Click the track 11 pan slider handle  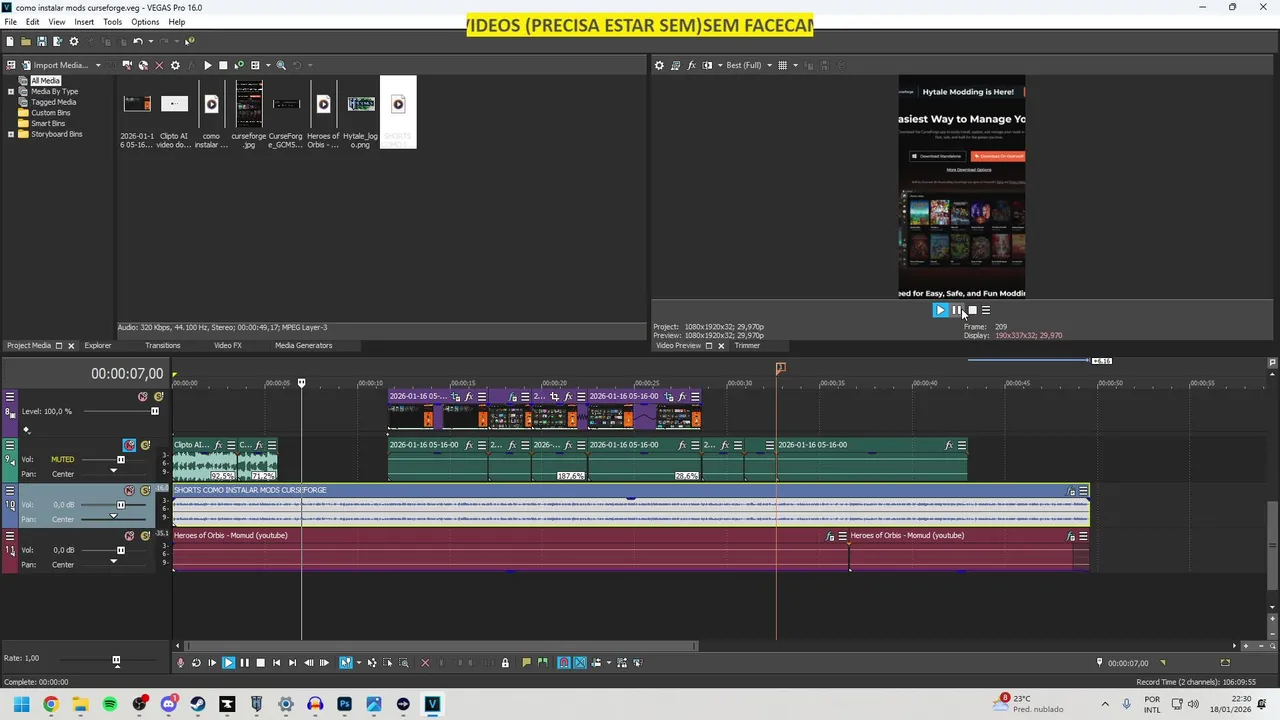113,561
